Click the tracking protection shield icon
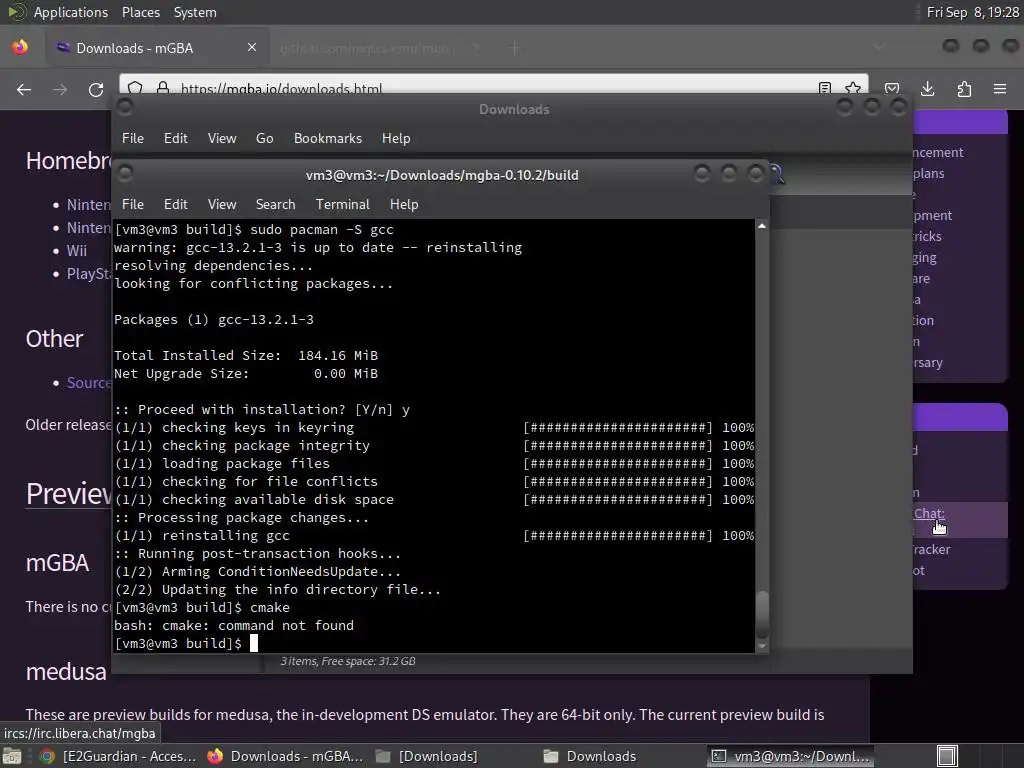The height and width of the screenshot is (768, 1024). [135, 88]
